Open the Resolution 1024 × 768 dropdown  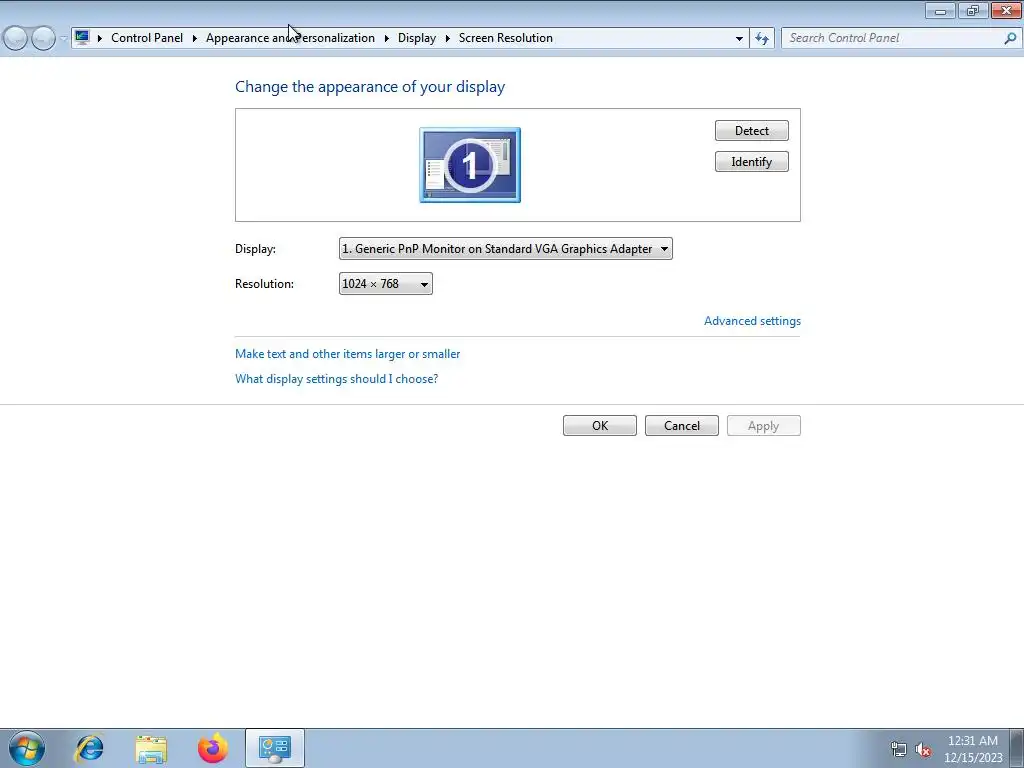pyautogui.click(x=385, y=284)
